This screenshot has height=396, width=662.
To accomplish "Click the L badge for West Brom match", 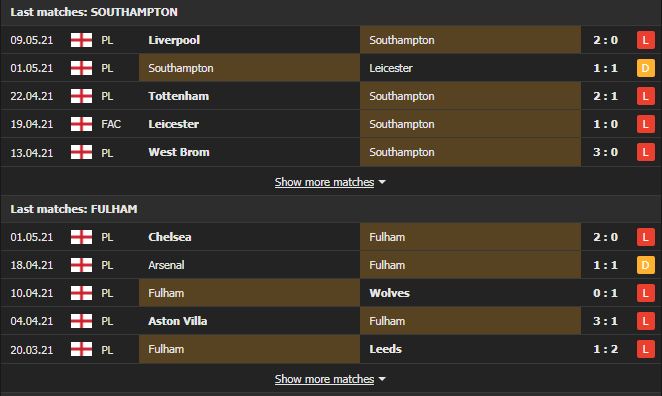I will (x=645, y=152).
